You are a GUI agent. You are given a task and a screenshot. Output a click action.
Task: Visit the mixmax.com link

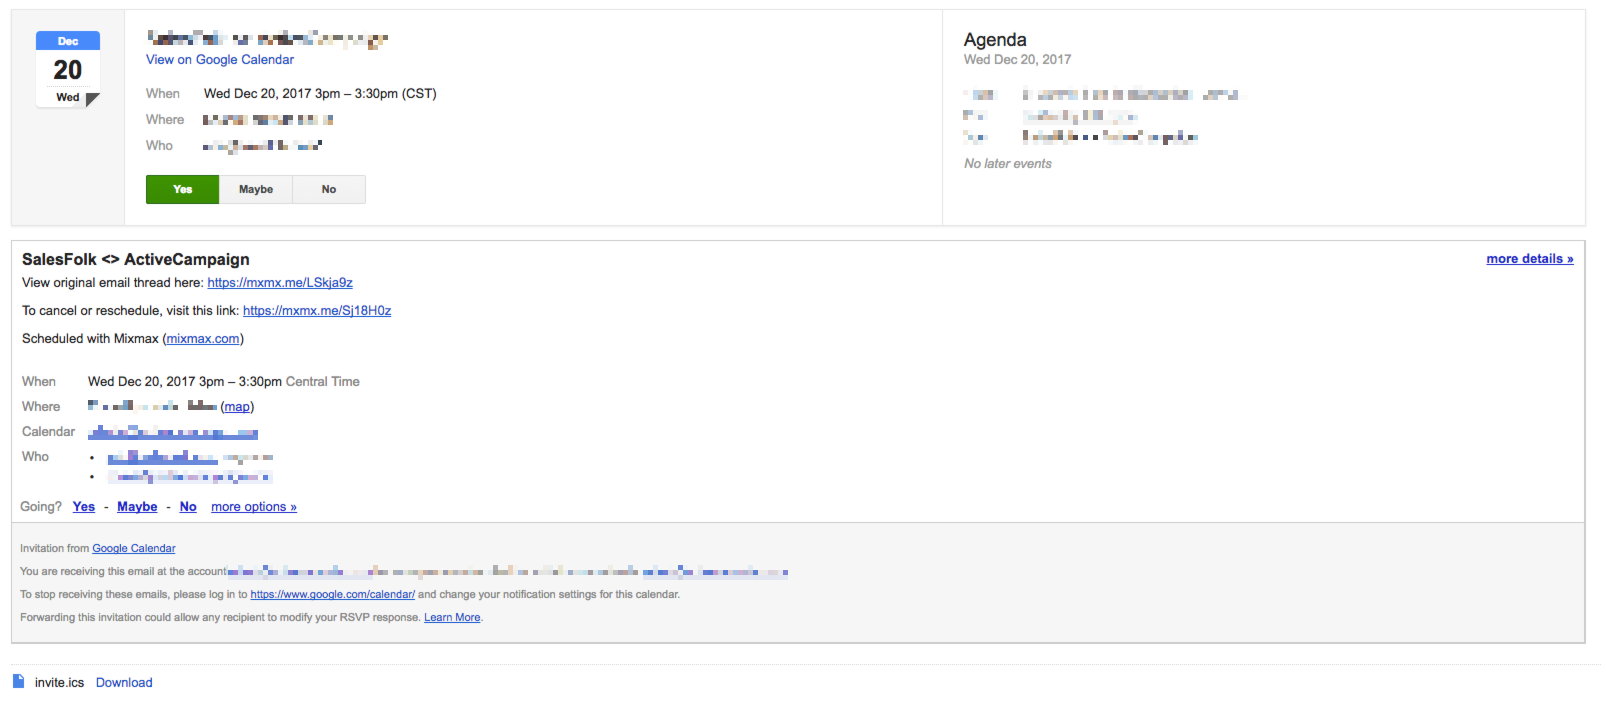tap(203, 339)
